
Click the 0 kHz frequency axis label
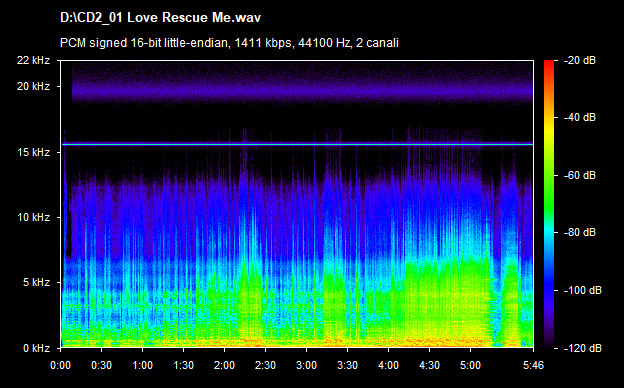point(36,348)
